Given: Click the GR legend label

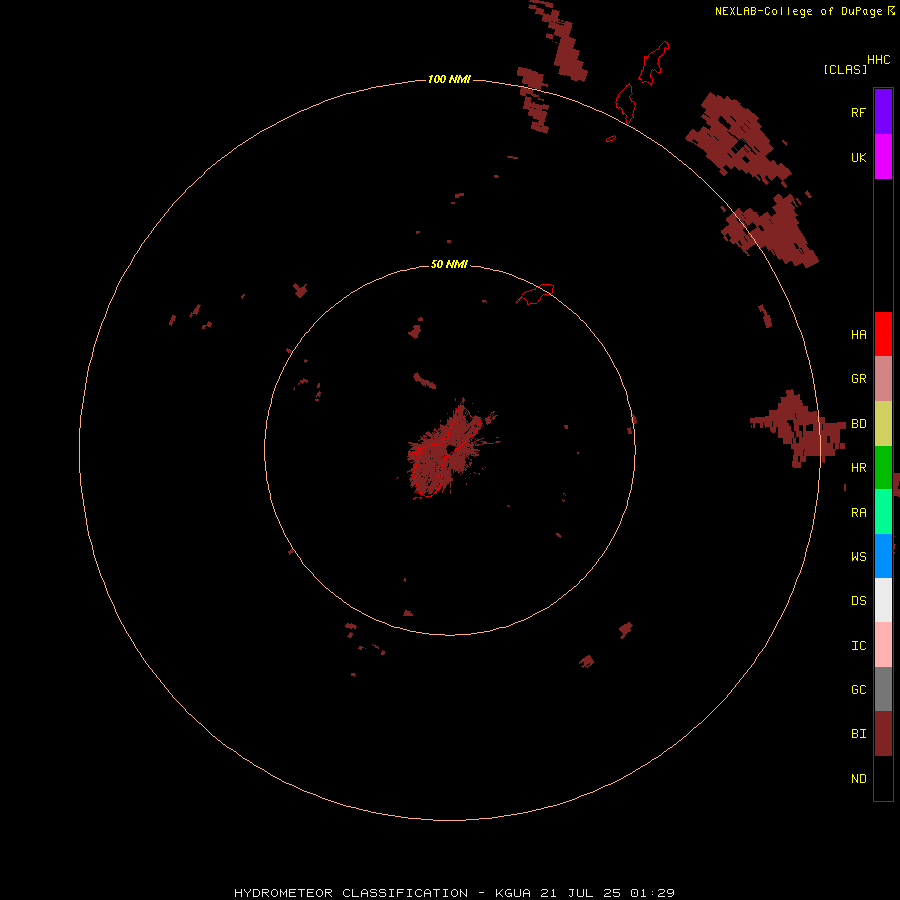Looking at the screenshot, I should (x=858, y=379).
